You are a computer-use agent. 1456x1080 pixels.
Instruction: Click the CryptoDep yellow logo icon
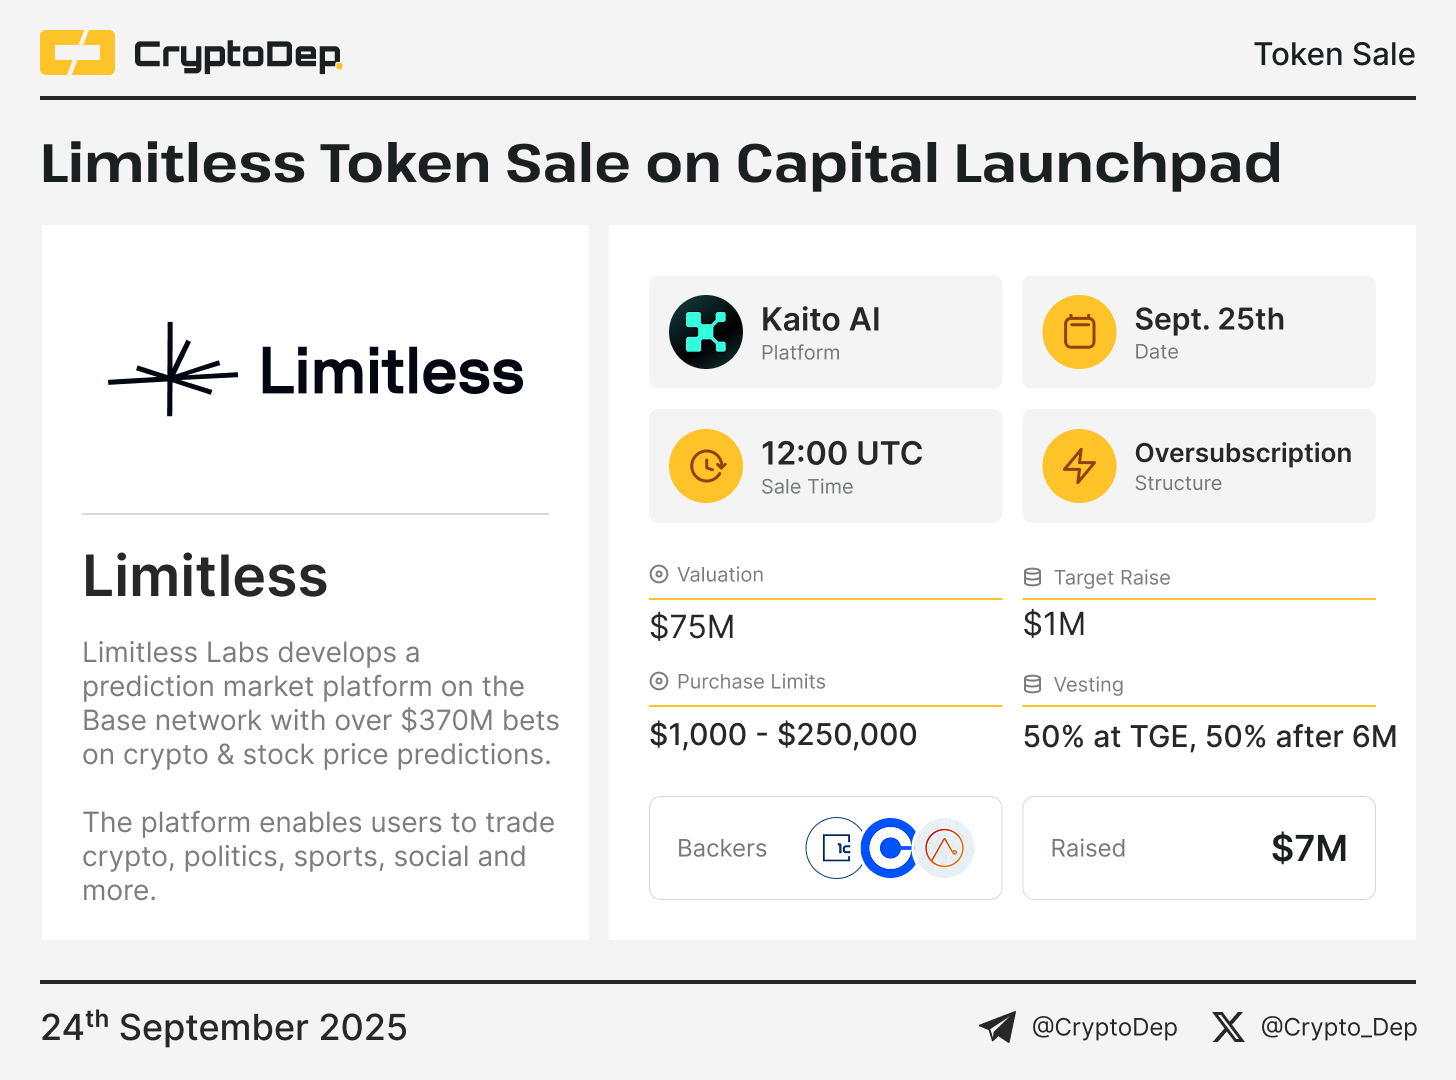[77, 53]
